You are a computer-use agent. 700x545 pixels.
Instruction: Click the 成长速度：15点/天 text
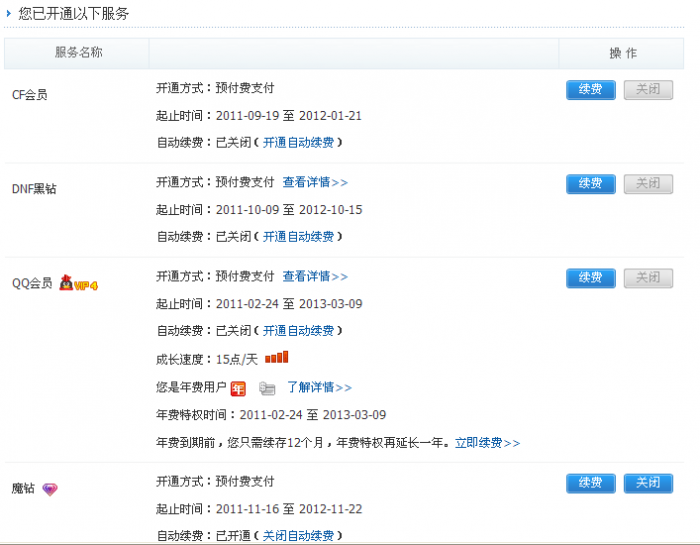pyautogui.click(x=207, y=359)
